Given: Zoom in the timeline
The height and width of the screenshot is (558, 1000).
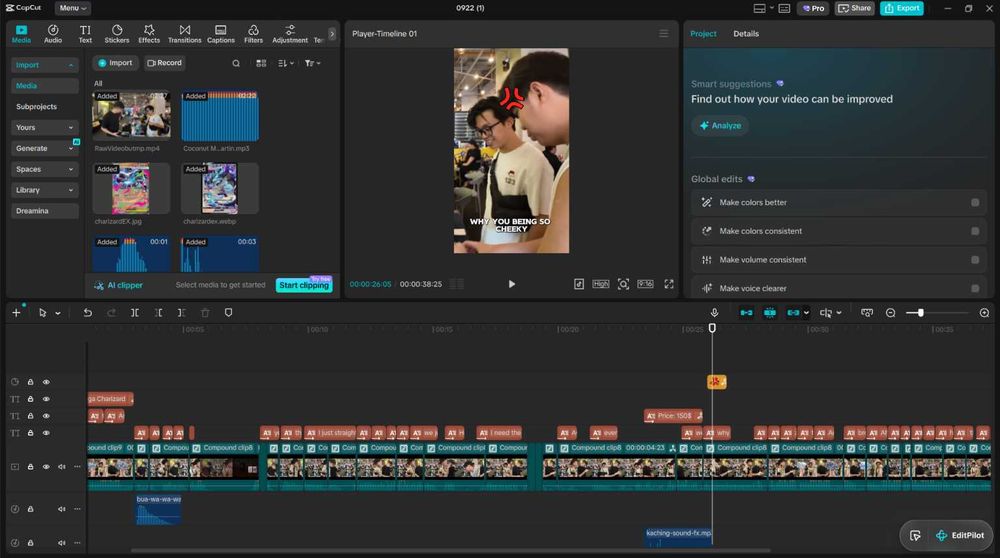Looking at the screenshot, I should [x=984, y=312].
